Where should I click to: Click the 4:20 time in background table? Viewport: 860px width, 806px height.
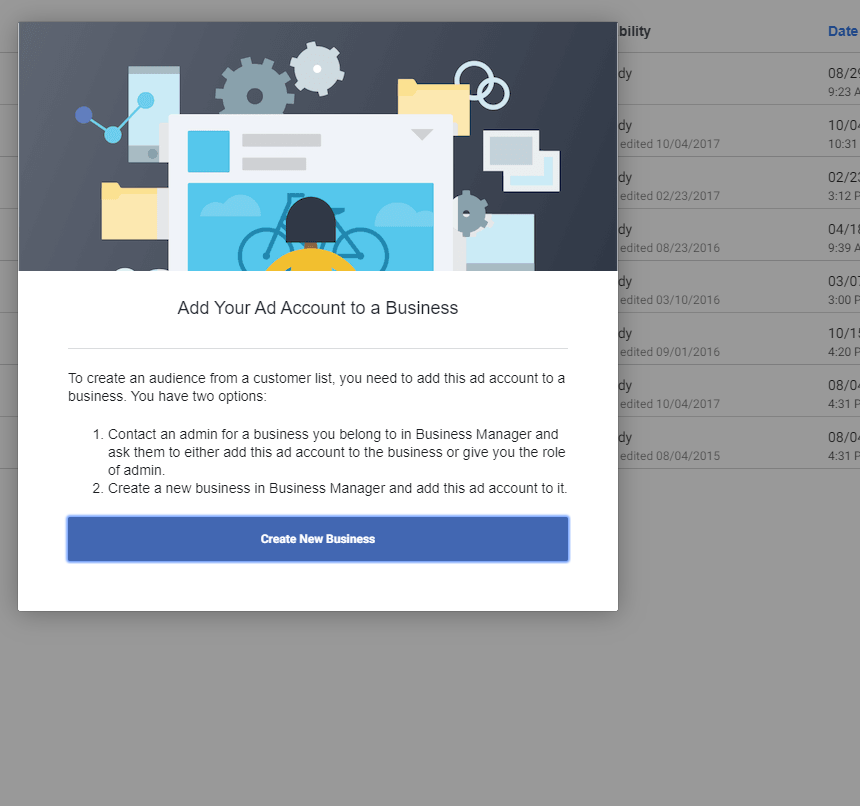tap(844, 352)
